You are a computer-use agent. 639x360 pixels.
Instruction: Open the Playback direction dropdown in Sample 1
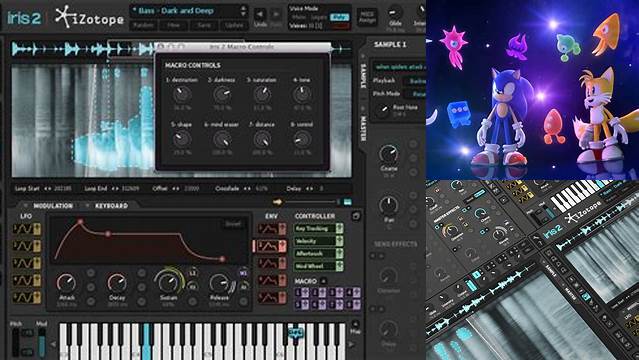pos(415,81)
